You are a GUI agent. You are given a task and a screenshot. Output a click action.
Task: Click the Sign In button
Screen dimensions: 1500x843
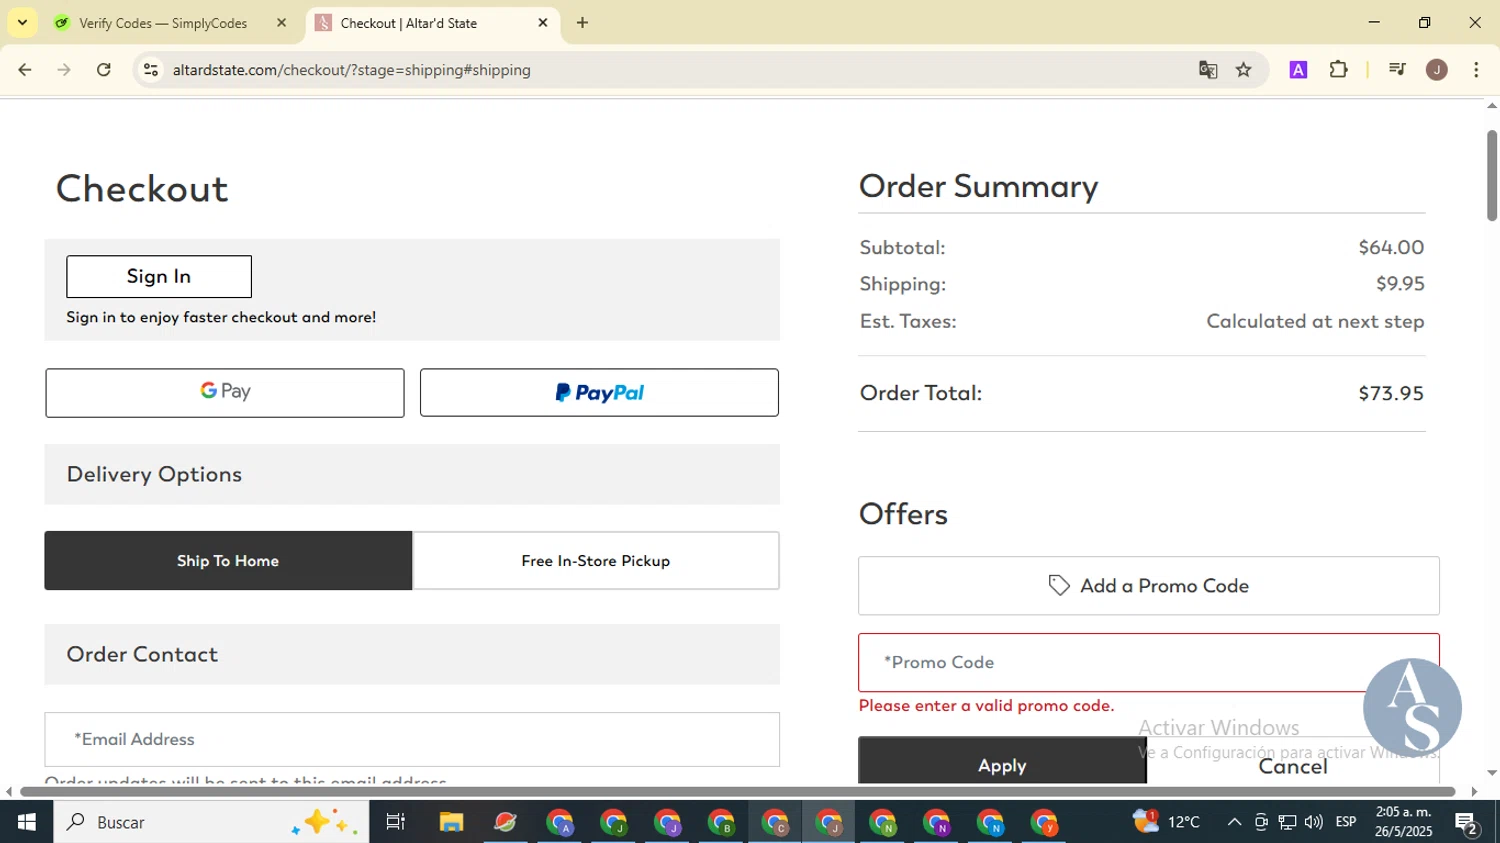click(x=159, y=277)
